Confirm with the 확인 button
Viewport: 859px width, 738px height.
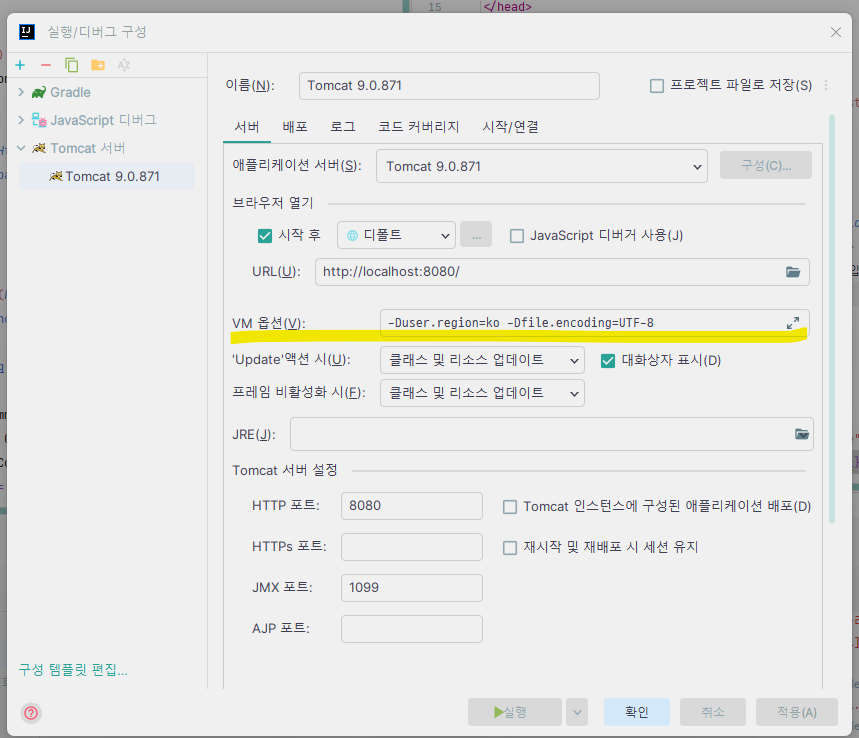pyautogui.click(x=637, y=712)
